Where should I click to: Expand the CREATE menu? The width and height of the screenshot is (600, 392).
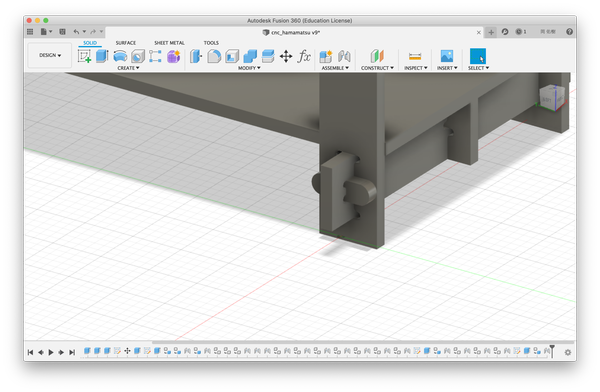pyautogui.click(x=128, y=68)
